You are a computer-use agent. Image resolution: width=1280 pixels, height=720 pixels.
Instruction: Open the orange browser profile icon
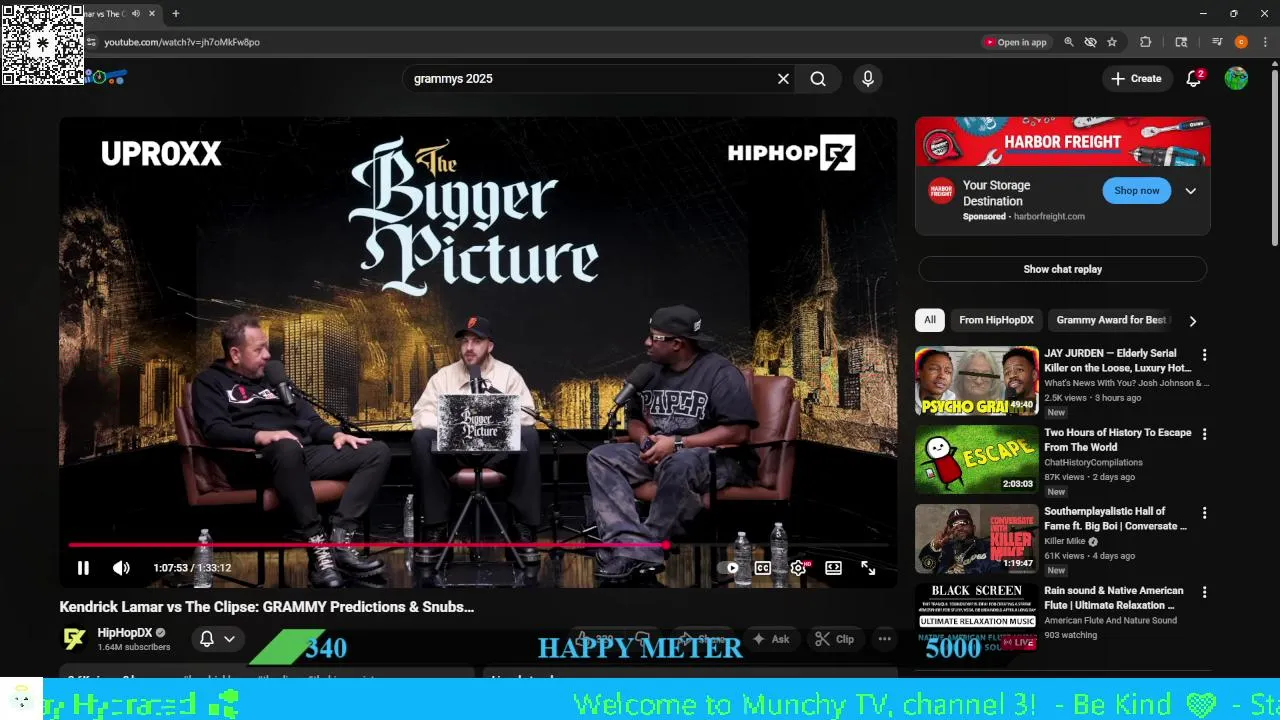click(x=1241, y=42)
